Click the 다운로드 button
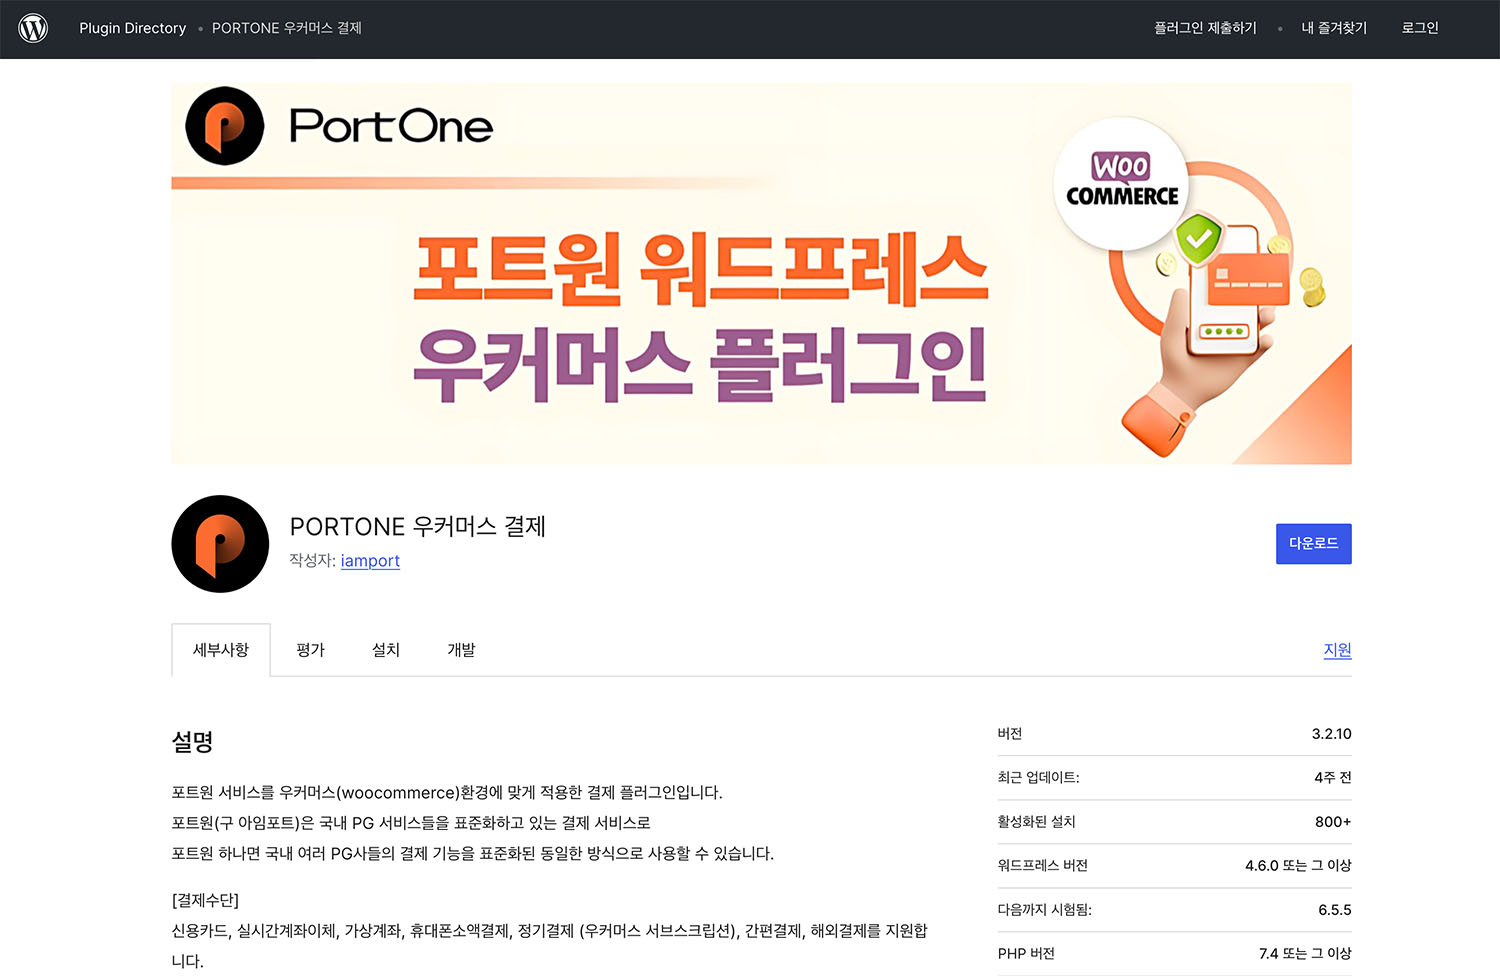 [x=1313, y=544]
